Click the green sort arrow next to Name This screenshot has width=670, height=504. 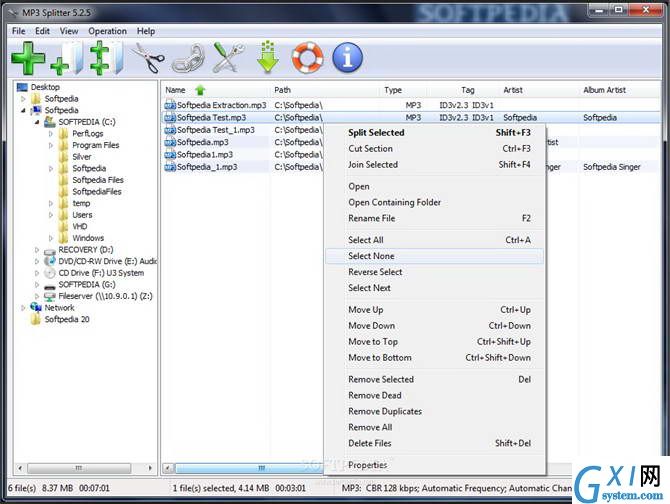[x=200, y=90]
